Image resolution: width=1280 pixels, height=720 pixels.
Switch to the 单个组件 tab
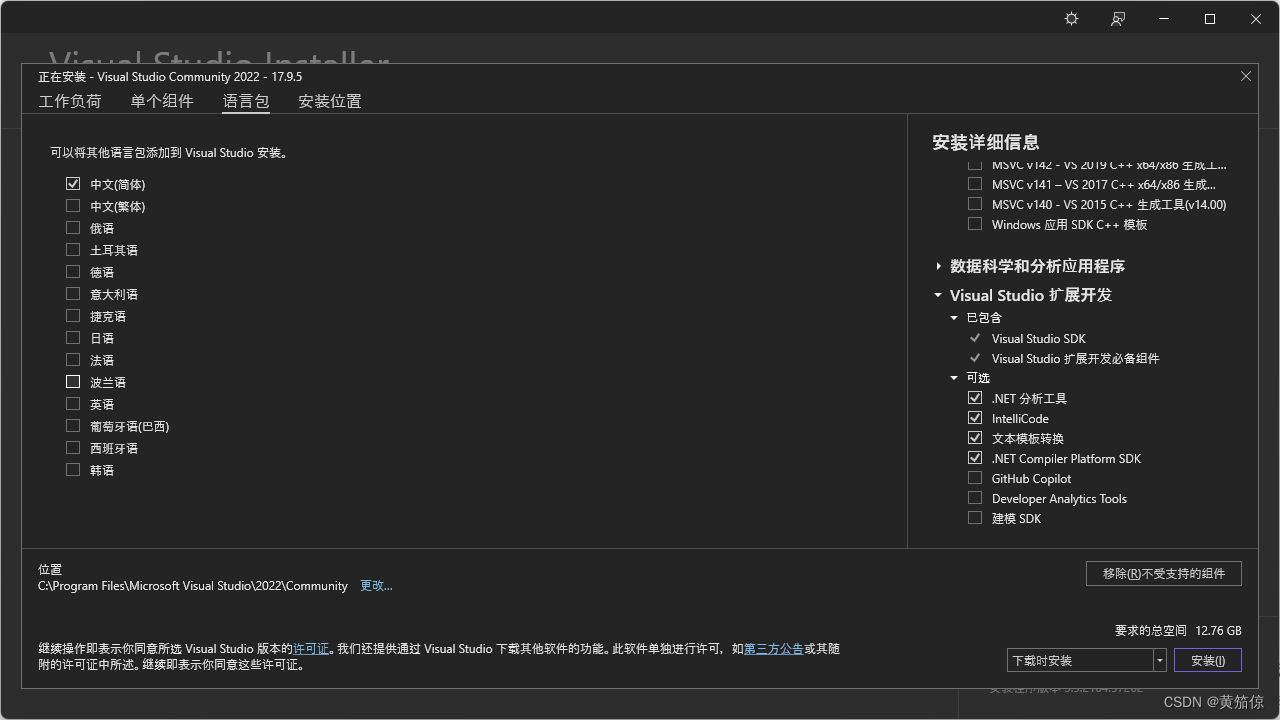pyautogui.click(x=162, y=101)
